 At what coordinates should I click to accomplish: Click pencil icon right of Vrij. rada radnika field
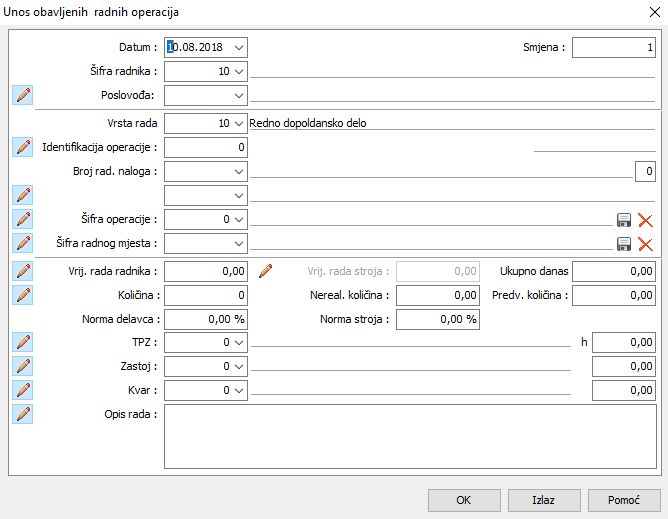click(x=265, y=271)
